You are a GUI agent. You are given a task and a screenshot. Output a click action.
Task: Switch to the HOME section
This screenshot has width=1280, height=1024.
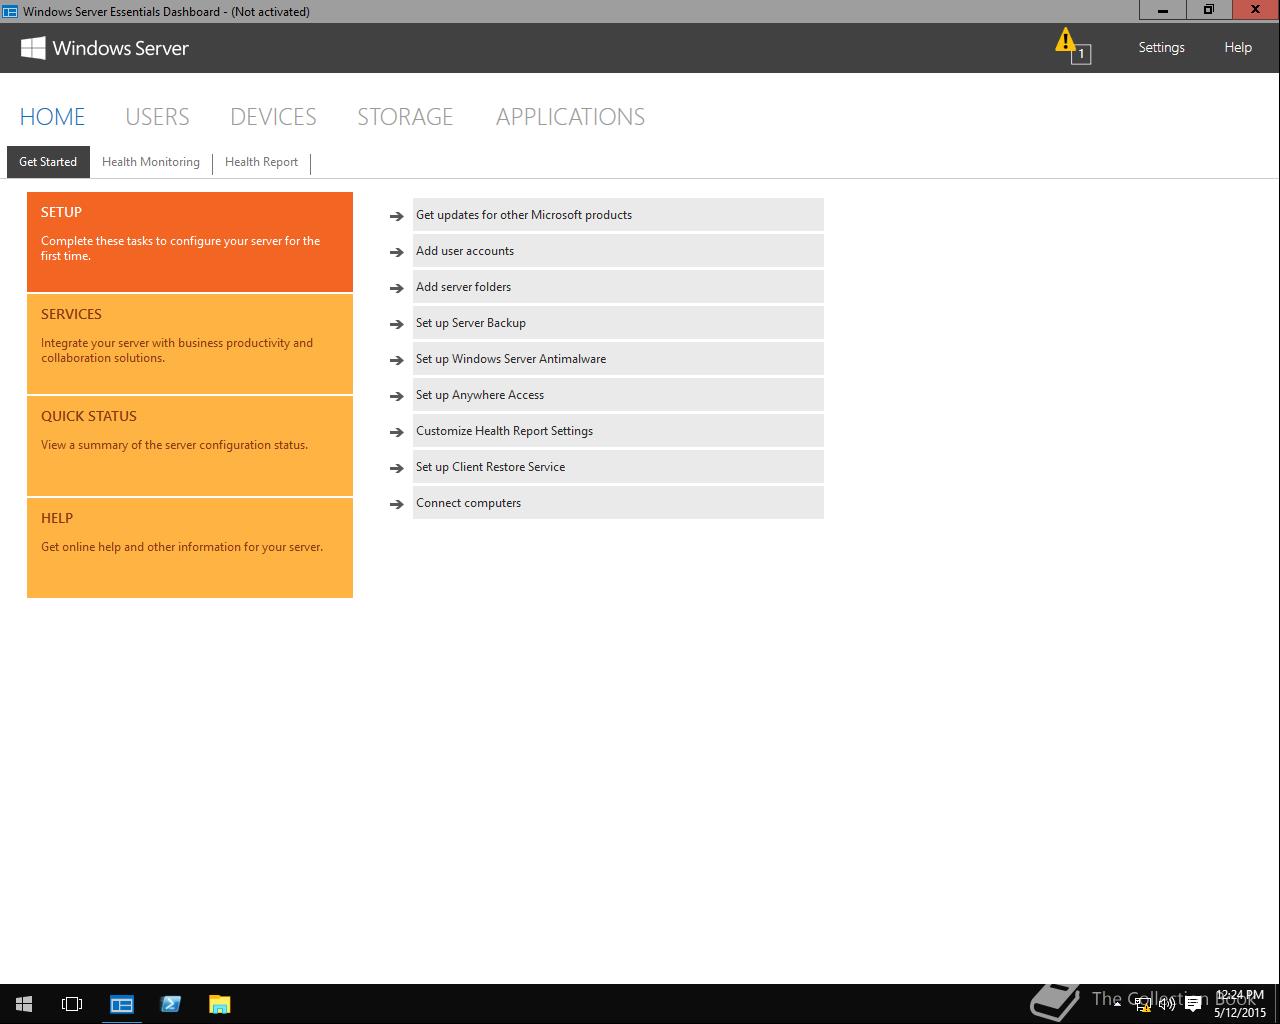click(52, 117)
